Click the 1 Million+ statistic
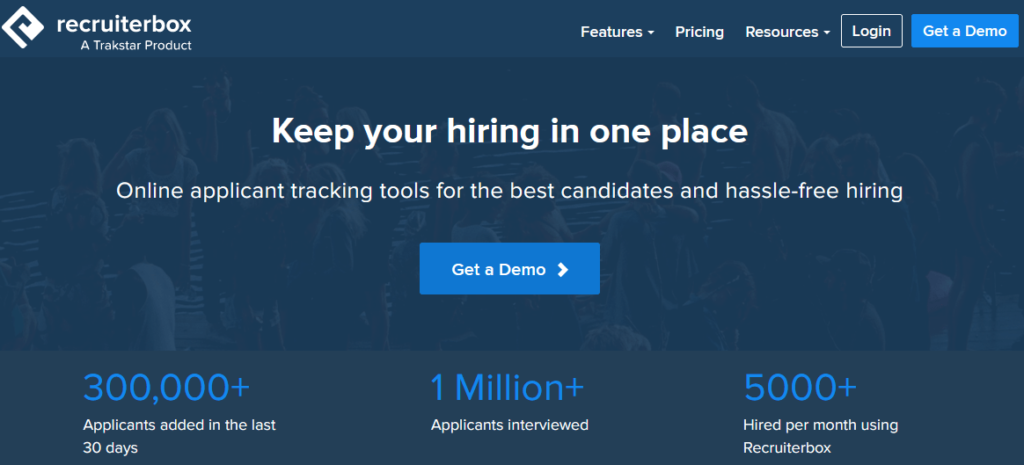The width and height of the screenshot is (1024, 465). coord(507,387)
